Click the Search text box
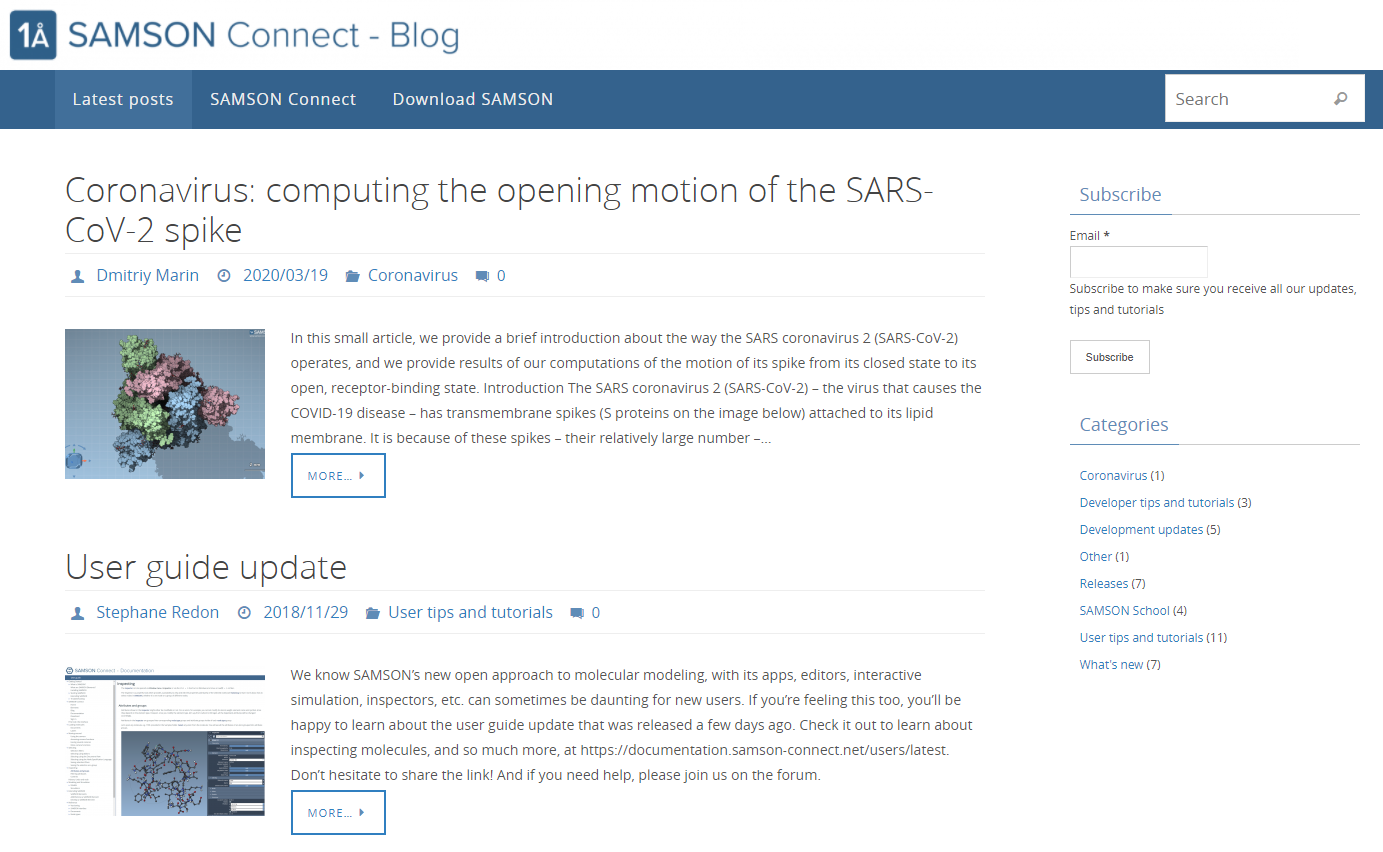 tap(1250, 98)
